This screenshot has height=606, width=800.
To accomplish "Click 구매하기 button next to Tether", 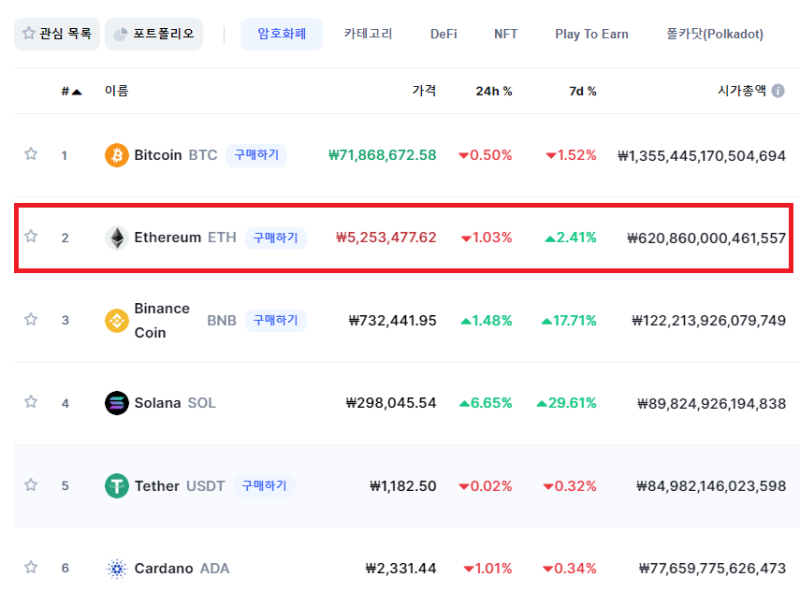I will pos(264,486).
